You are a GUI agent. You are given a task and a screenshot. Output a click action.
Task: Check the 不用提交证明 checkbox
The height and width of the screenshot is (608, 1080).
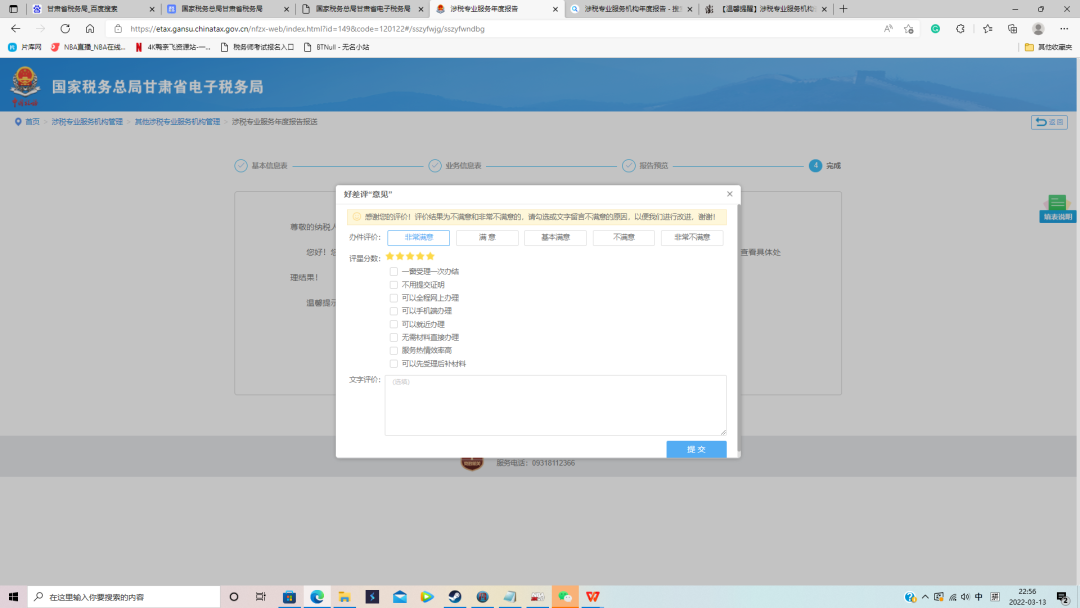click(x=394, y=285)
